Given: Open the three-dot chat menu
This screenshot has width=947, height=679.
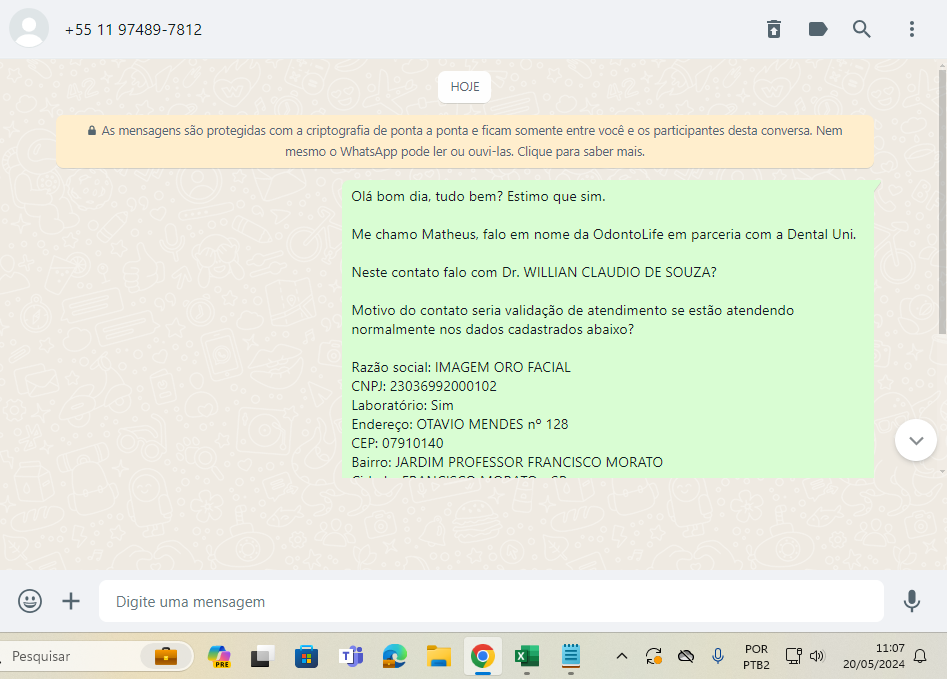Looking at the screenshot, I should [912, 29].
